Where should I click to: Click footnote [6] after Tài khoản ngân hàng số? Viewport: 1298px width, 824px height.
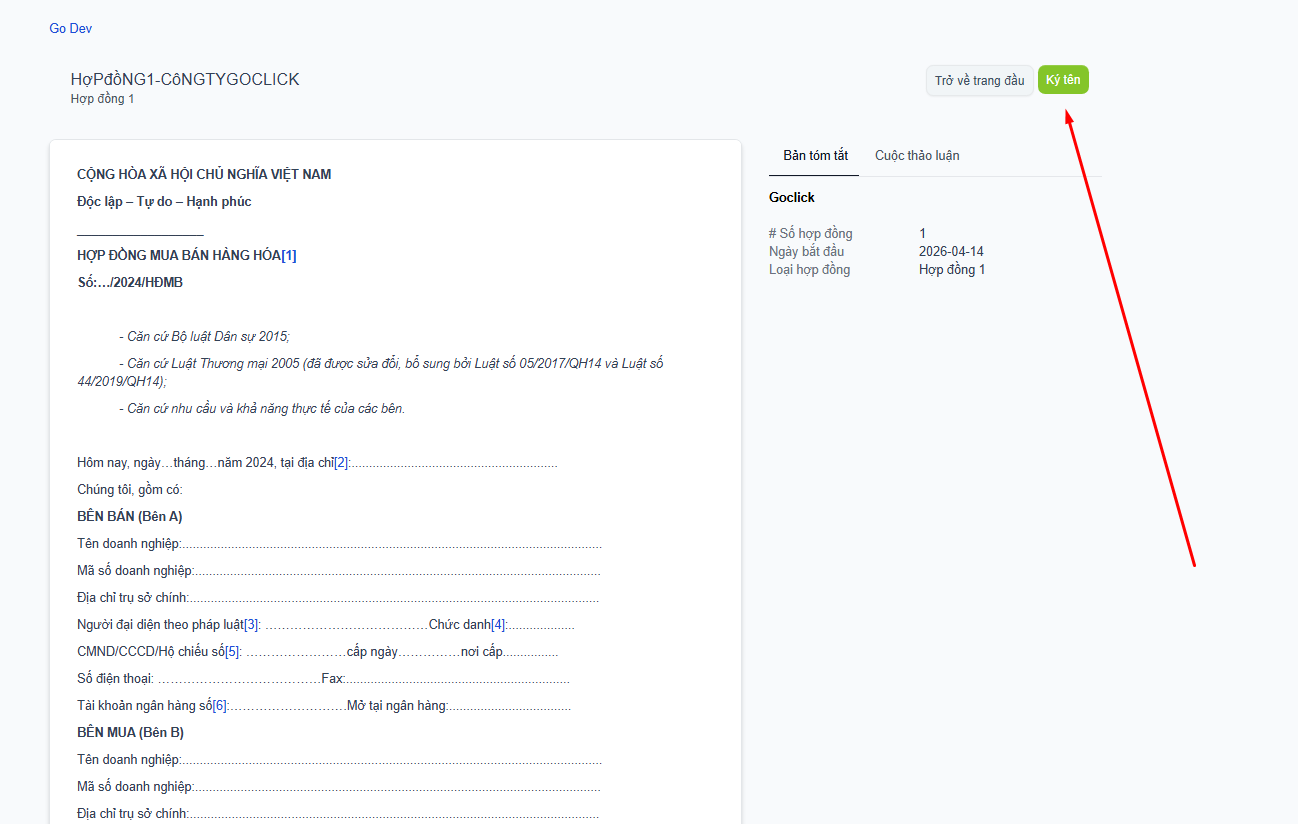pos(221,706)
